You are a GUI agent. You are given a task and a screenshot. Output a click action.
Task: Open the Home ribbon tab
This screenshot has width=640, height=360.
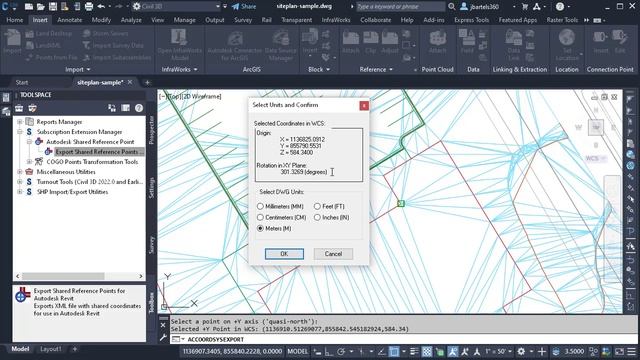(15, 20)
